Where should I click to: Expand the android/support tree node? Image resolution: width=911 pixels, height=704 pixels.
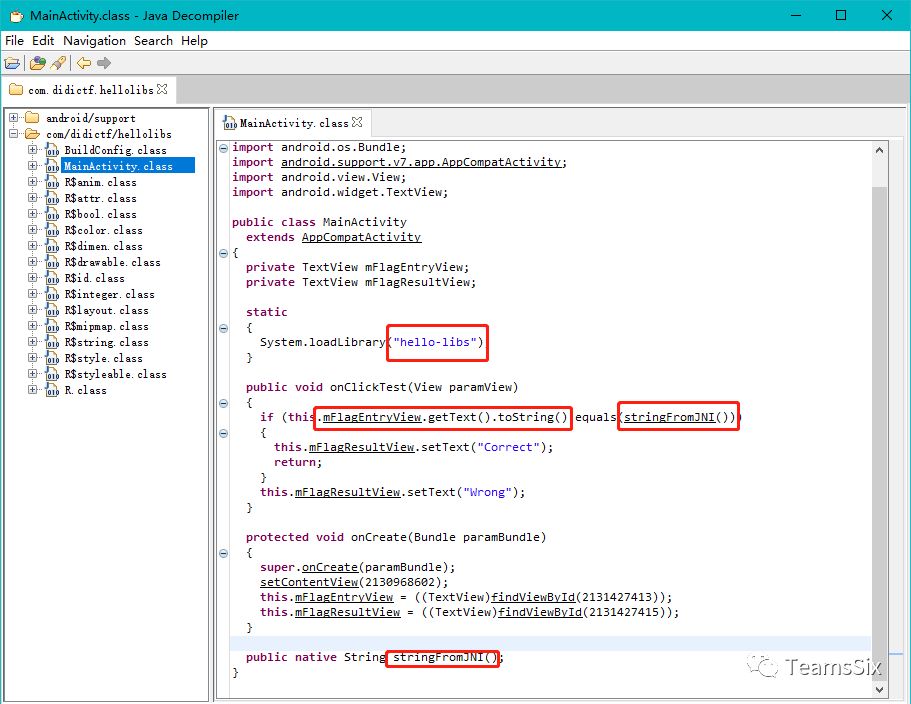13,118
